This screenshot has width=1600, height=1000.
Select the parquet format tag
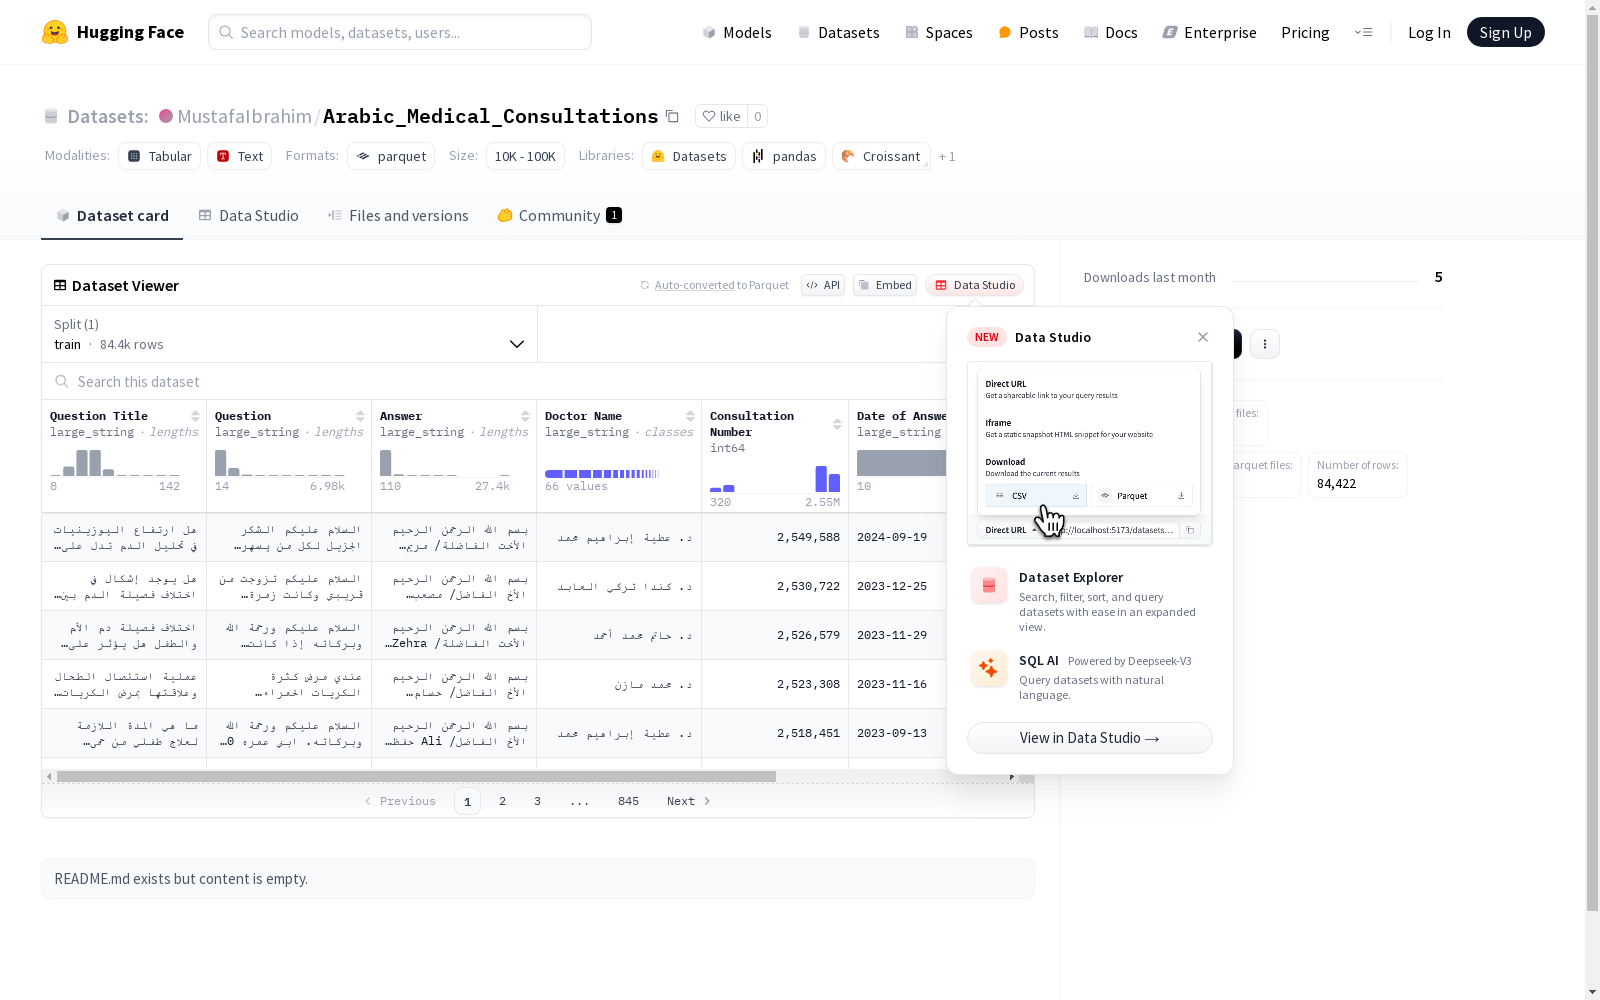391,156
